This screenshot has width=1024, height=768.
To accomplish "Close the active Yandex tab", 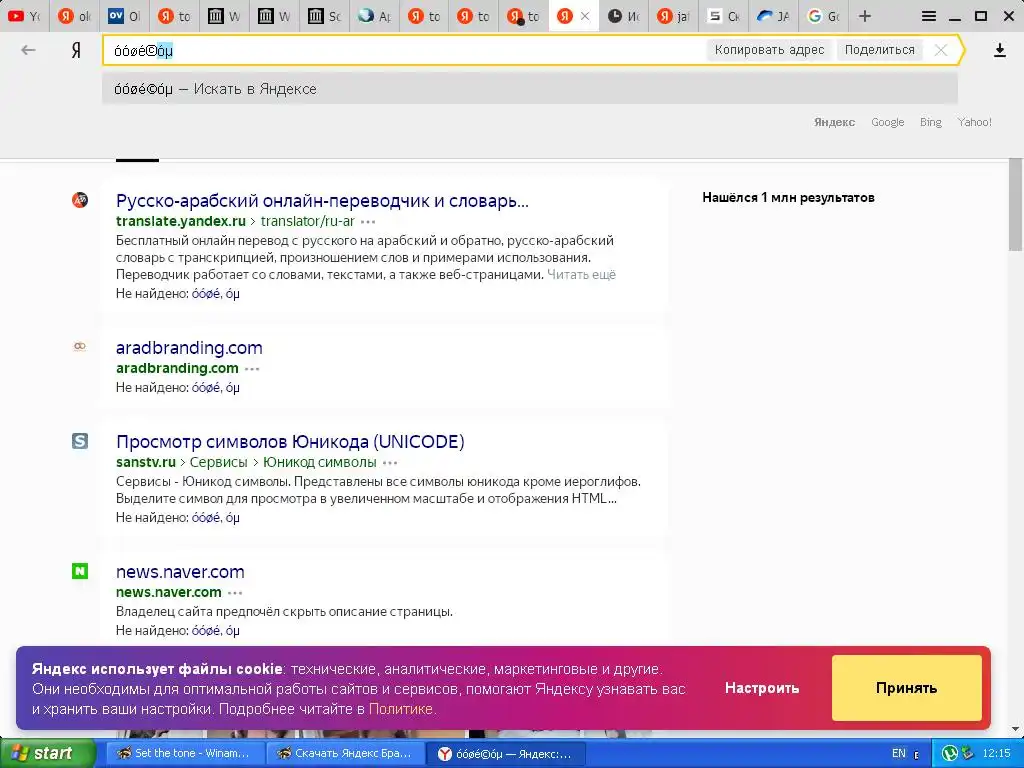I will click(585, 16).
